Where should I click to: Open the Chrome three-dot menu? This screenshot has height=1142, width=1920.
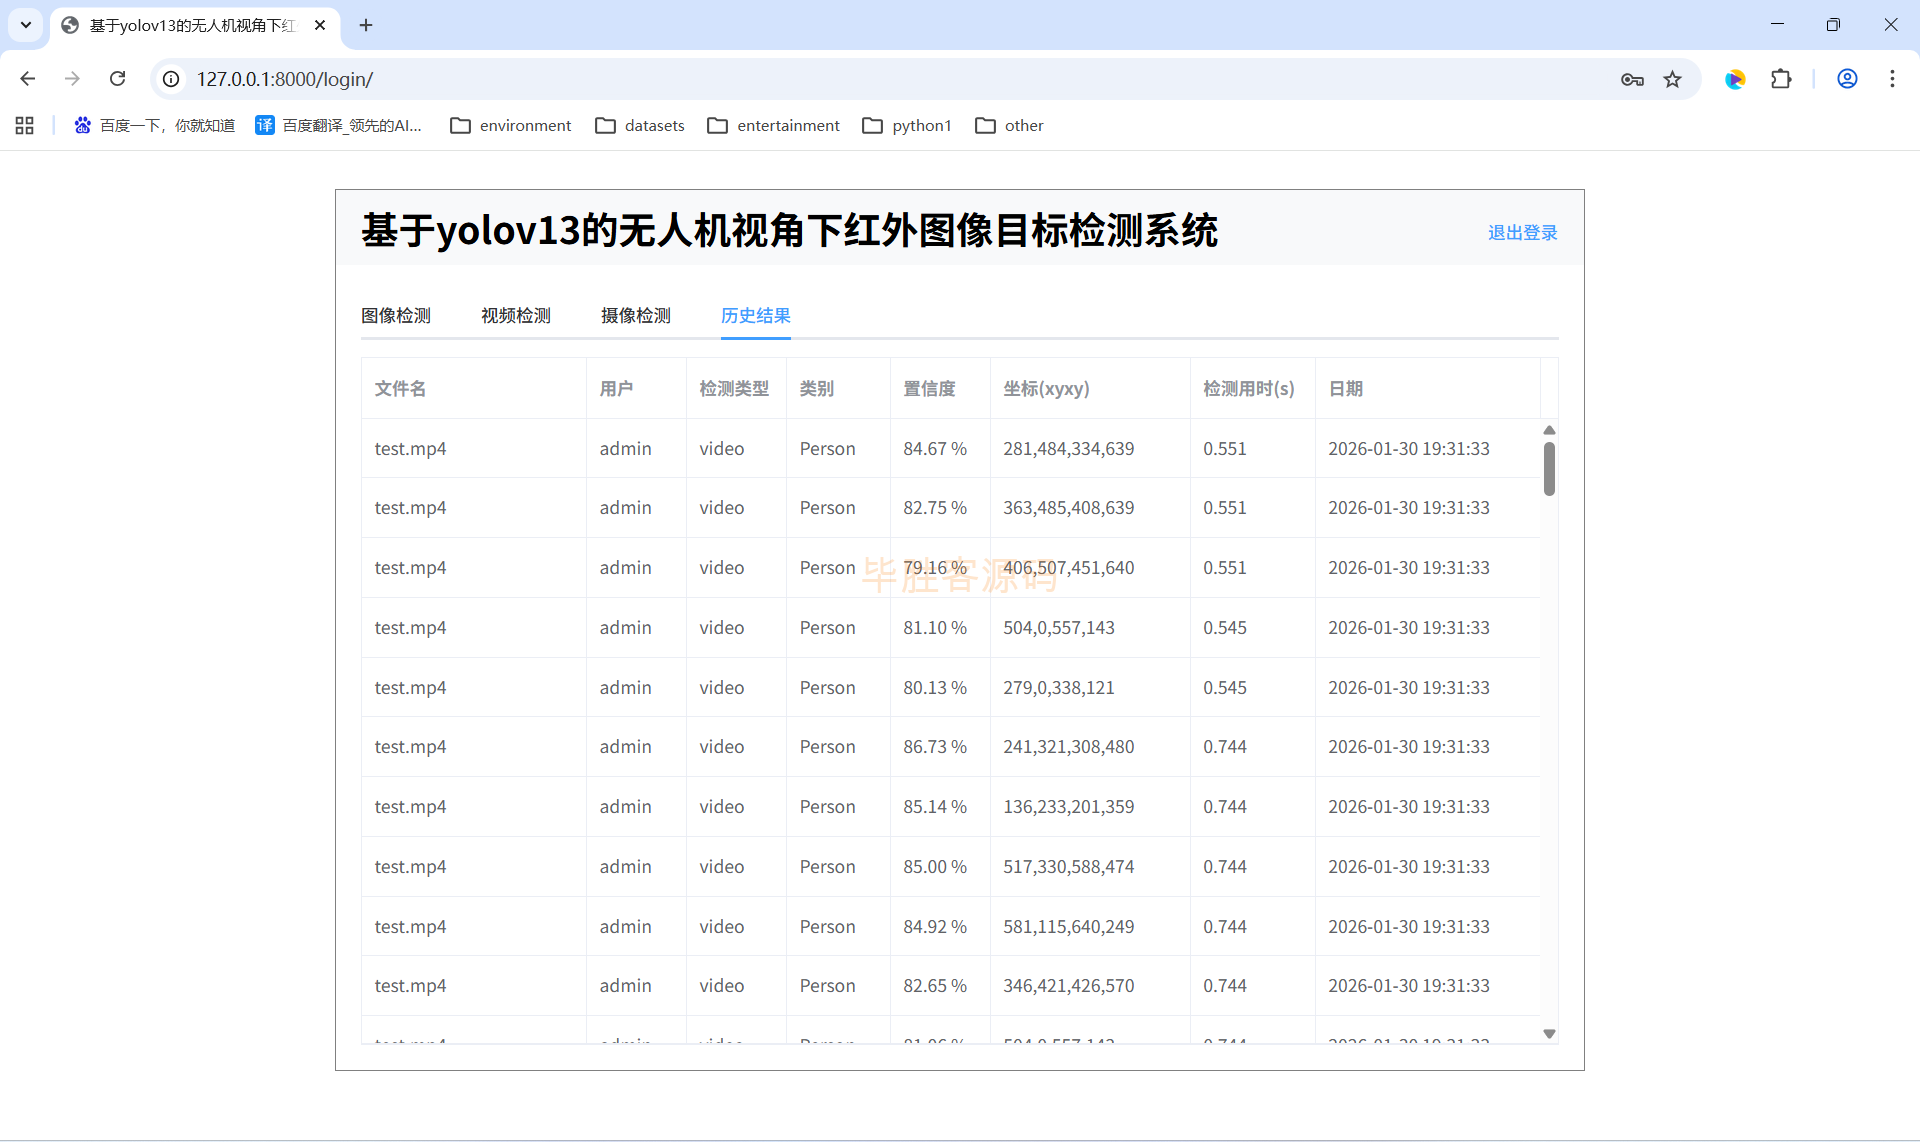click(x=1892, y=79)
